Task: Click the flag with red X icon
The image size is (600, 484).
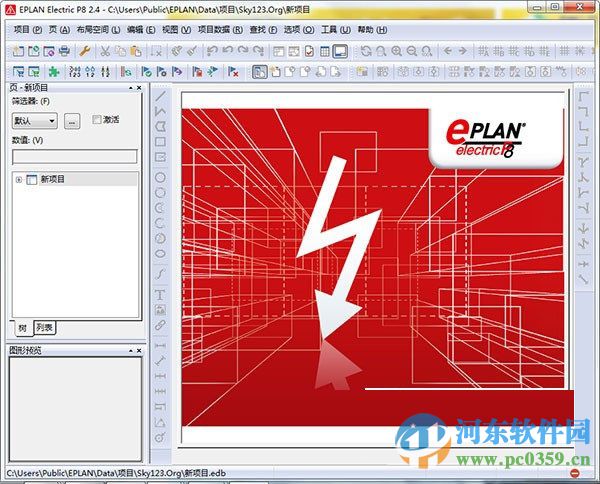Action: pos(233,72)
